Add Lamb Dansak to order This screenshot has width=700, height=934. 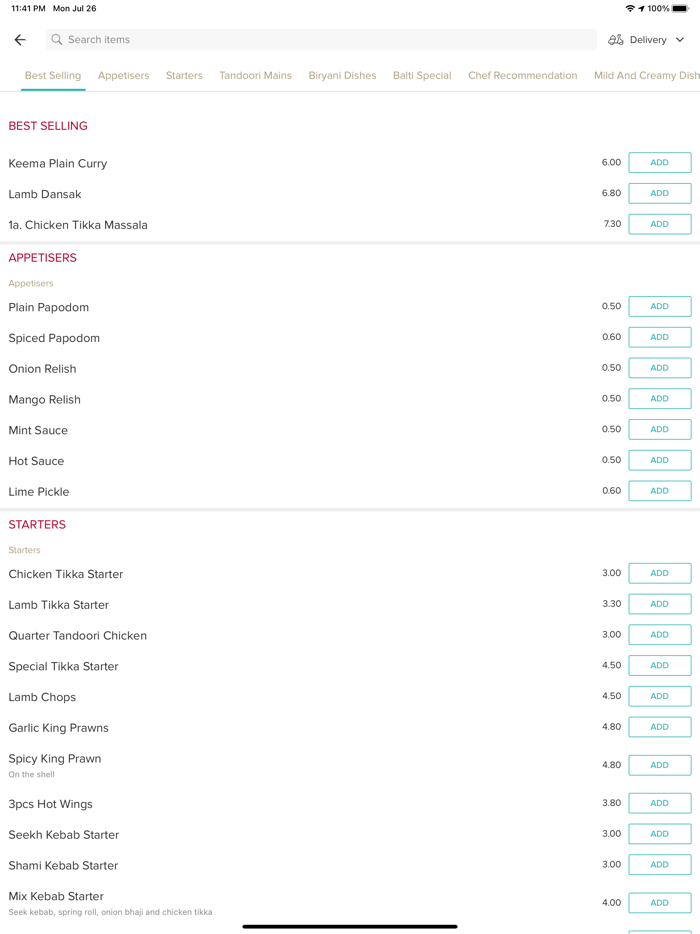click(x=659, y=194)
